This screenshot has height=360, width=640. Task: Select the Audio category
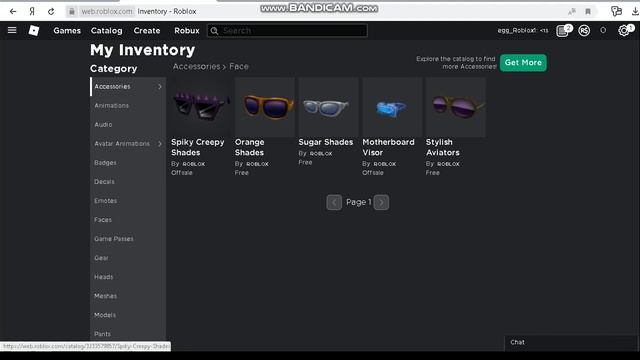tap(103, 124)
